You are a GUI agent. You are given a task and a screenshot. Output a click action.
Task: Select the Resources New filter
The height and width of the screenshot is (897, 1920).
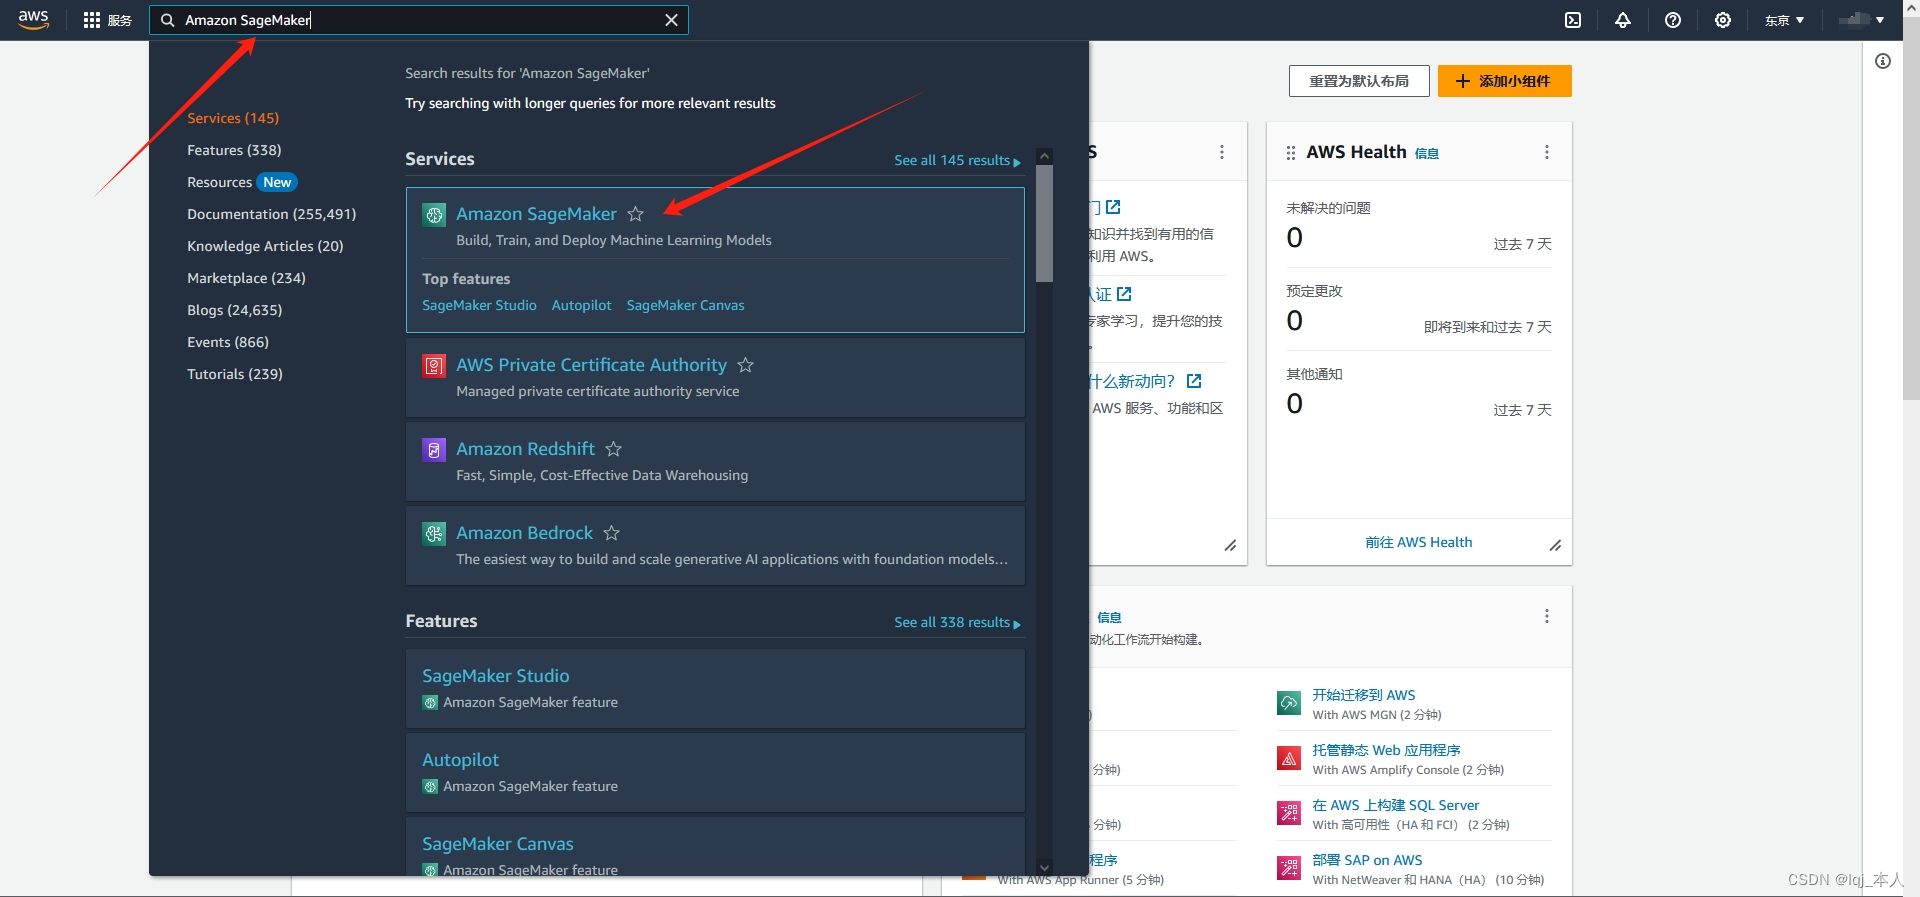242,182
